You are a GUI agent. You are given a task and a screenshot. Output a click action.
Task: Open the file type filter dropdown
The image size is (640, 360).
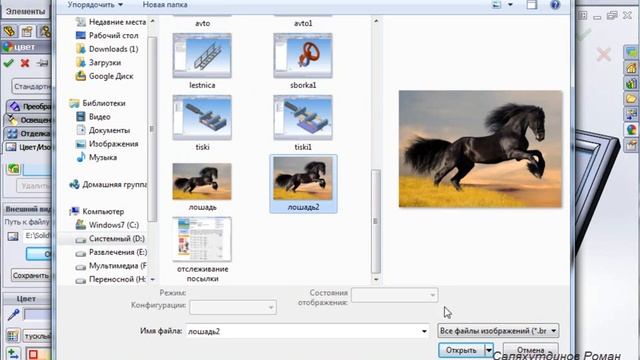coord(498,331)
